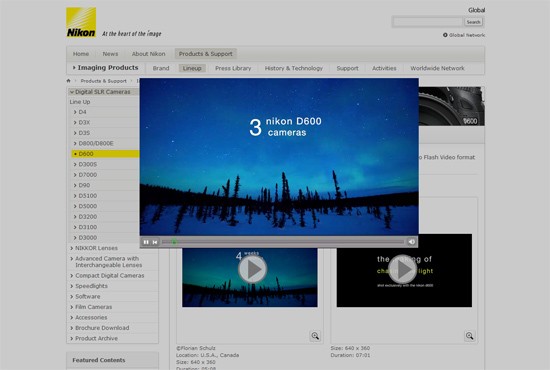Open the Global Network link
Image resolution: width=550 pixels, height=370 pixels.
coord(464,35)
